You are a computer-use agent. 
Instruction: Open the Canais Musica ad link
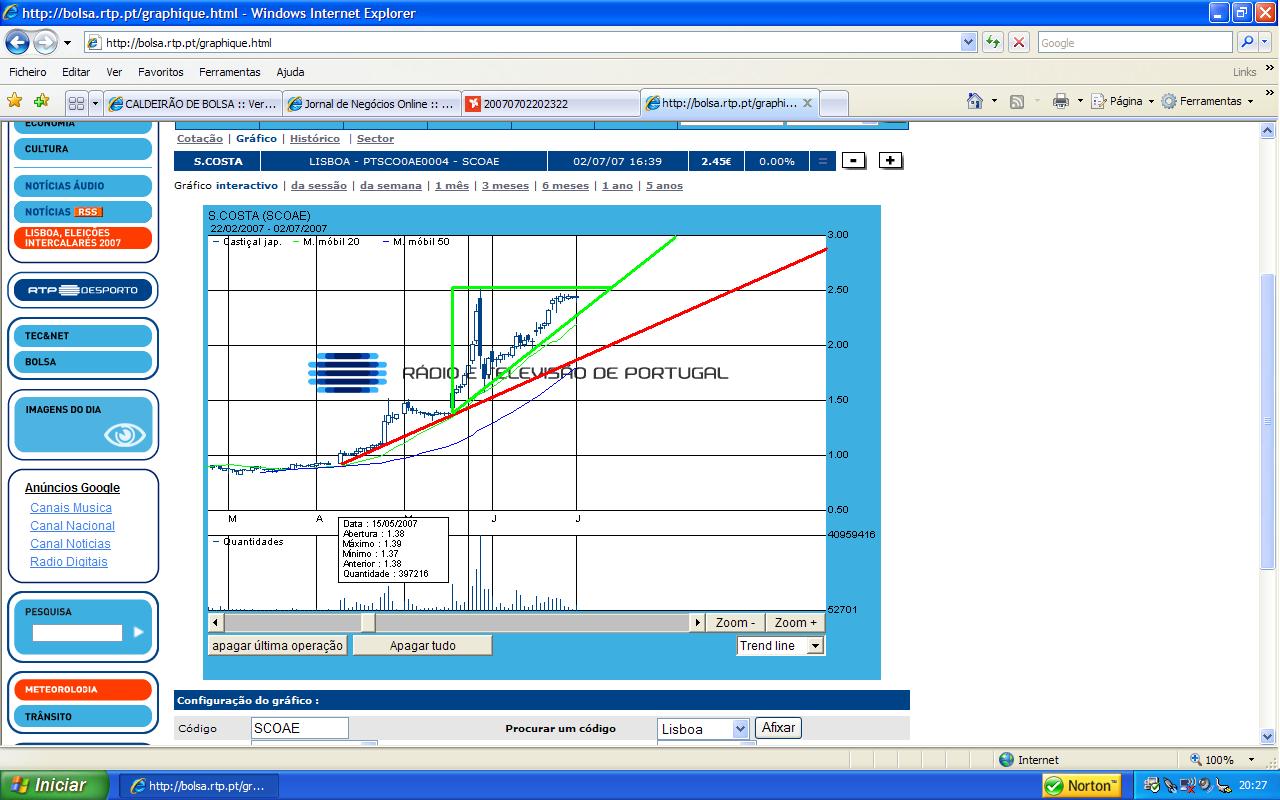[x=71, y=508]
